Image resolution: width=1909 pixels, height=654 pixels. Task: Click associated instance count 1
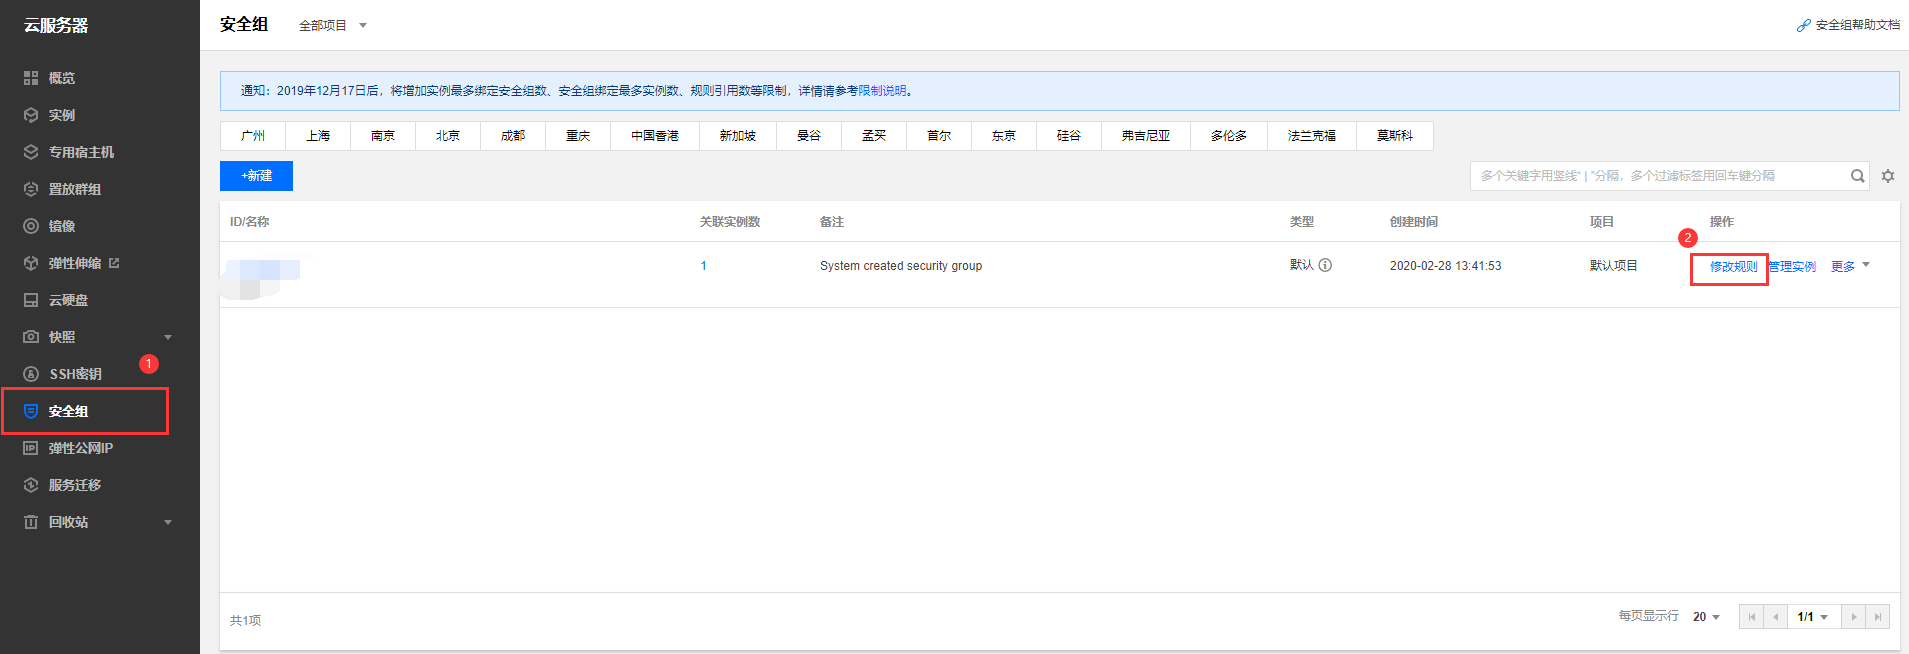tap(704, 266)
